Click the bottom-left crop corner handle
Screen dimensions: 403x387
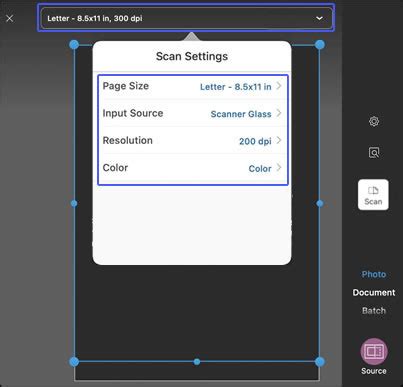pos(74,361)
